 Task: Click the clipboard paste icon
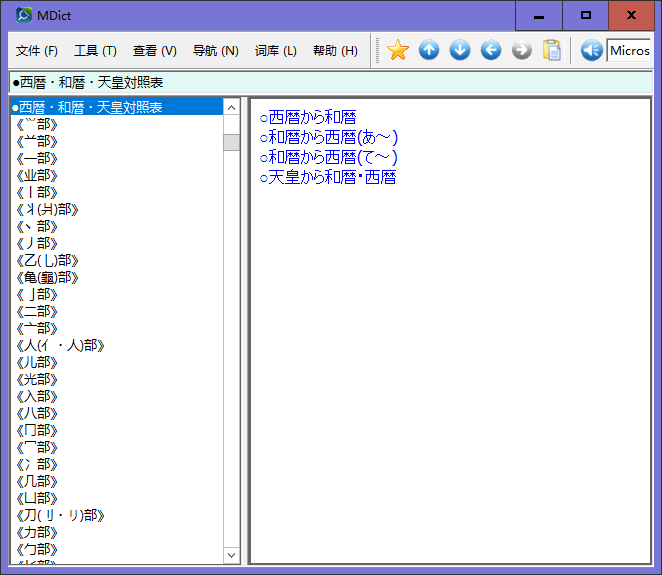pos(552,50)
